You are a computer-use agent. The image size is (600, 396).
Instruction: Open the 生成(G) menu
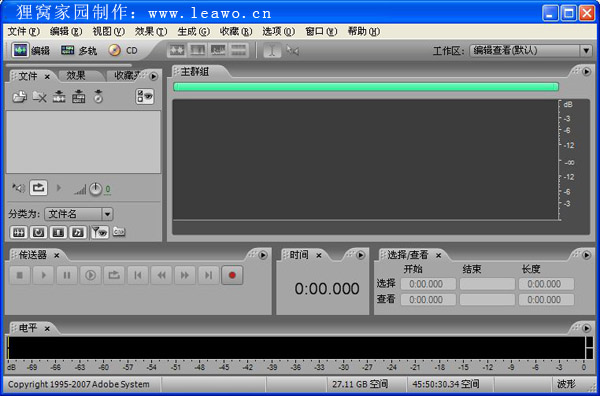coord(194,31)
